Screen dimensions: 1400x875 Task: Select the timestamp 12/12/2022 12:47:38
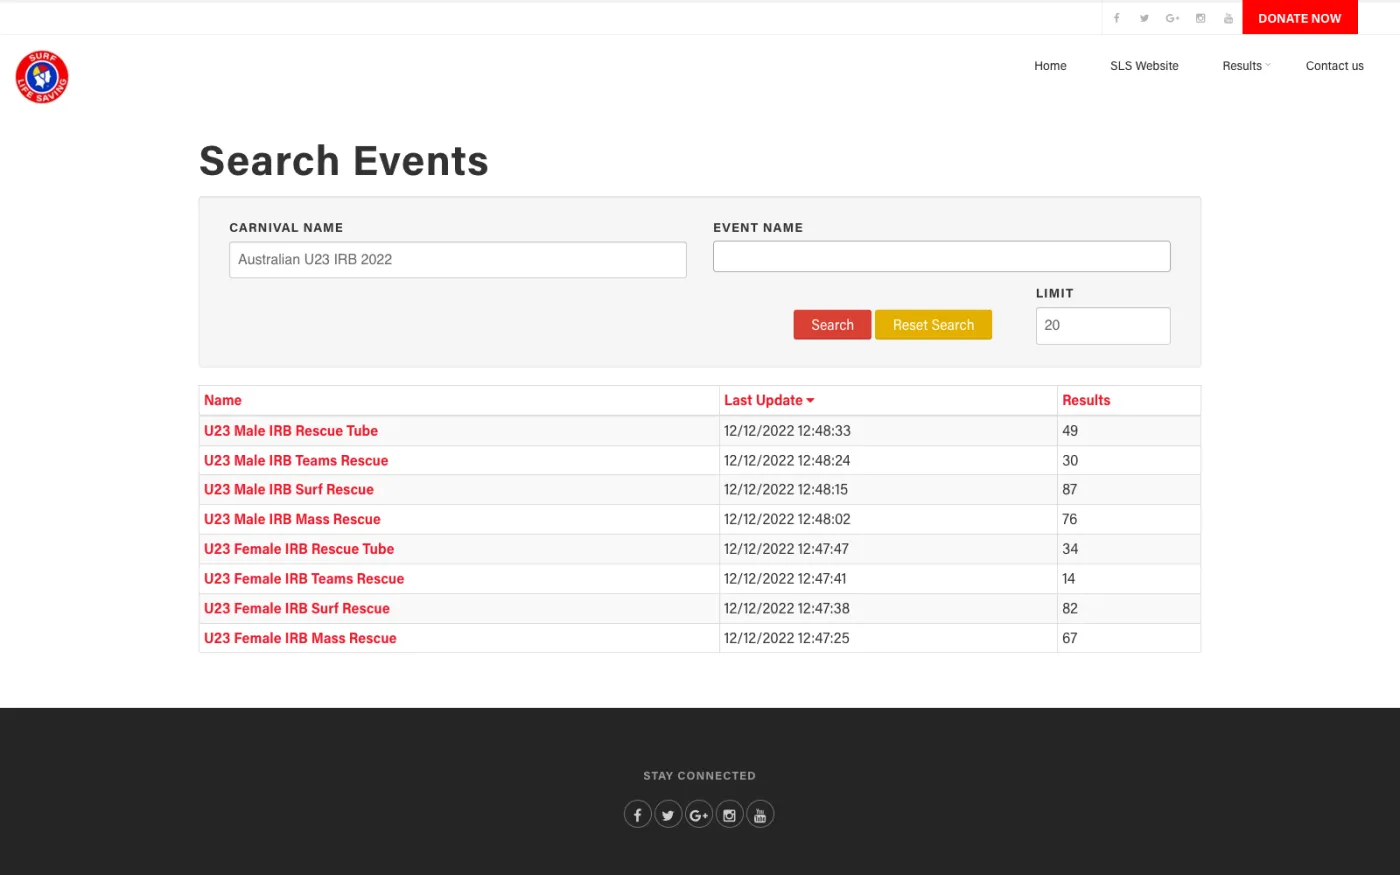tap(787, 608)
